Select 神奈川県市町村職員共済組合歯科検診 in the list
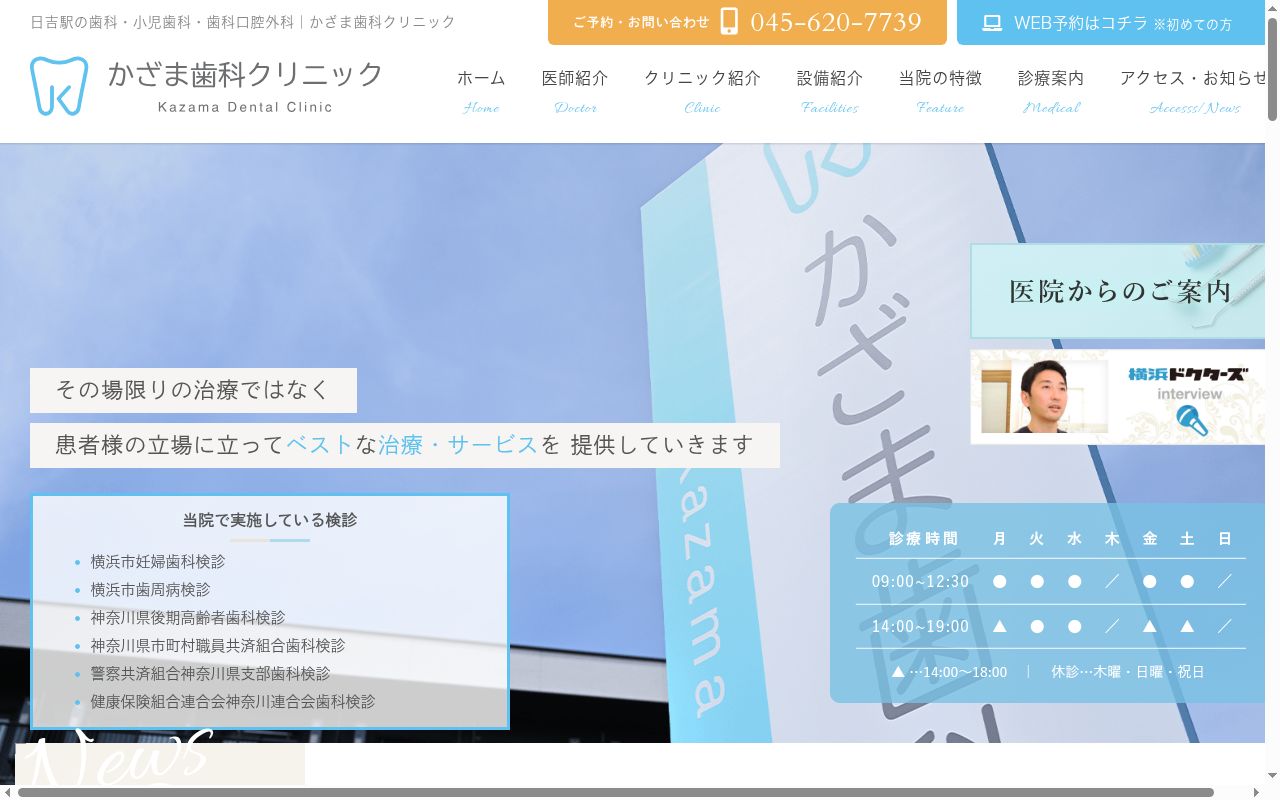The image size is (1280, 800). click(218, 646)
